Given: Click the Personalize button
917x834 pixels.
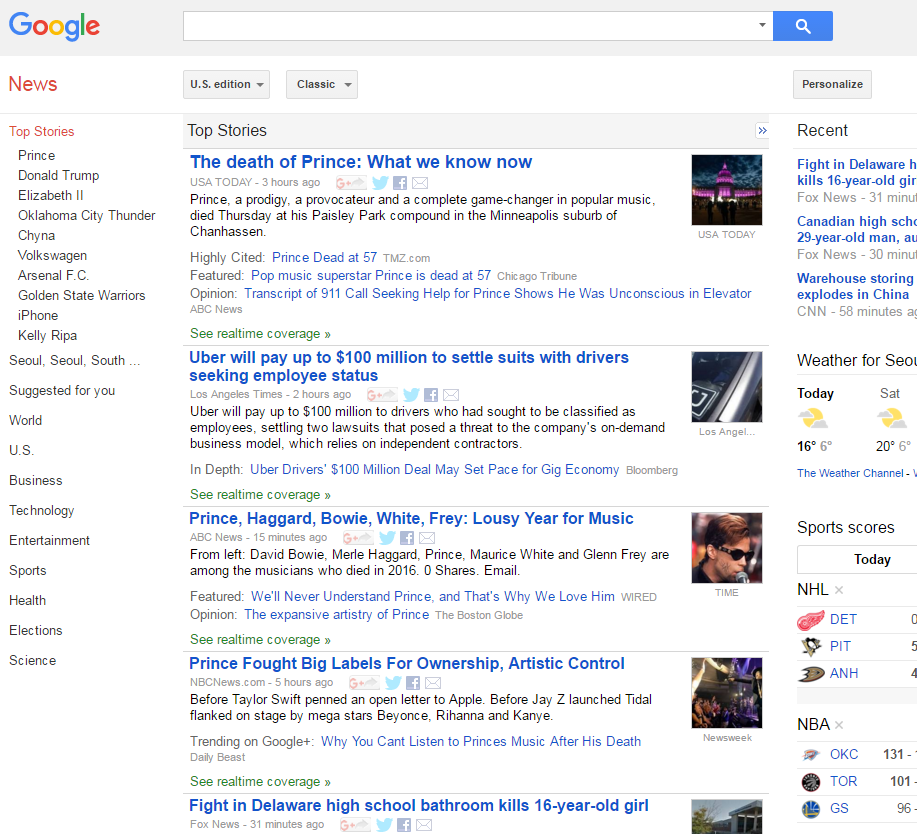Looking at the screenshot, I should (x=832, y=84).
